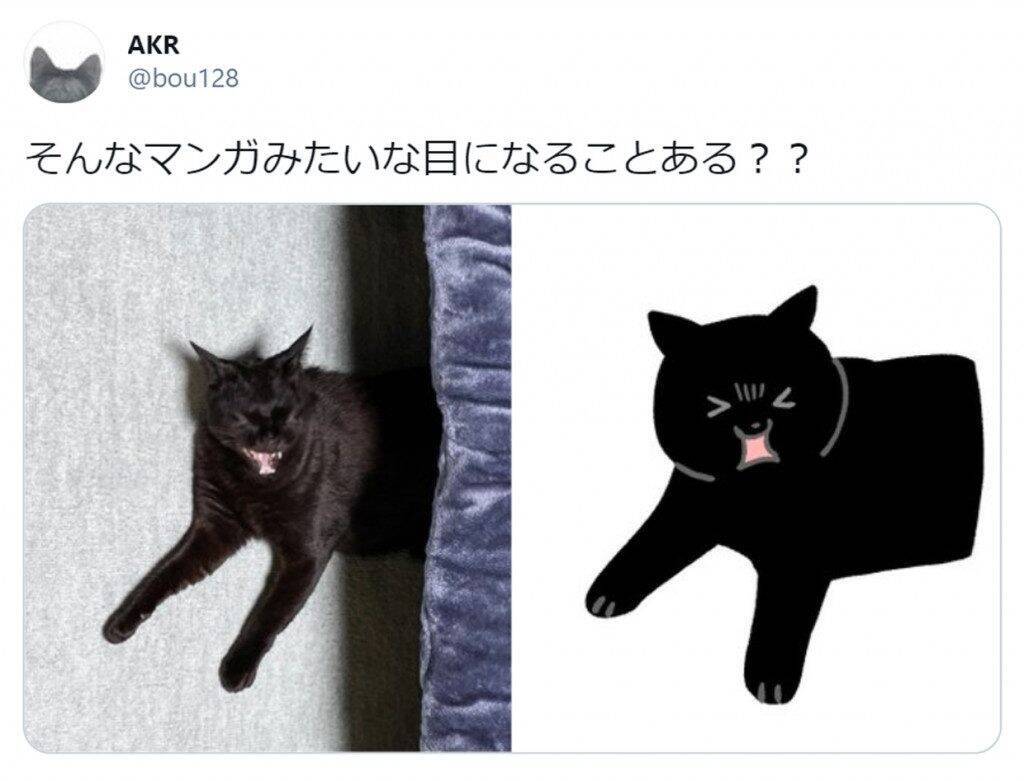Open the left photo of the real black cat
This screenshot has width=1024, height=781.
(268, 478)
